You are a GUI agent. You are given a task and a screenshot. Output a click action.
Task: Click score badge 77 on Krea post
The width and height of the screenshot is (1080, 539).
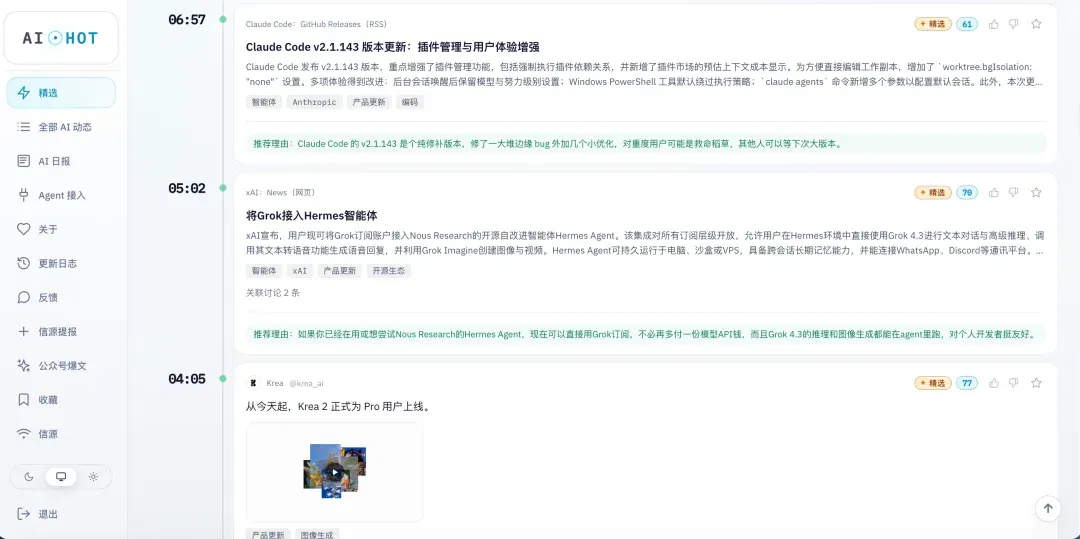click(x=966, y=383)
